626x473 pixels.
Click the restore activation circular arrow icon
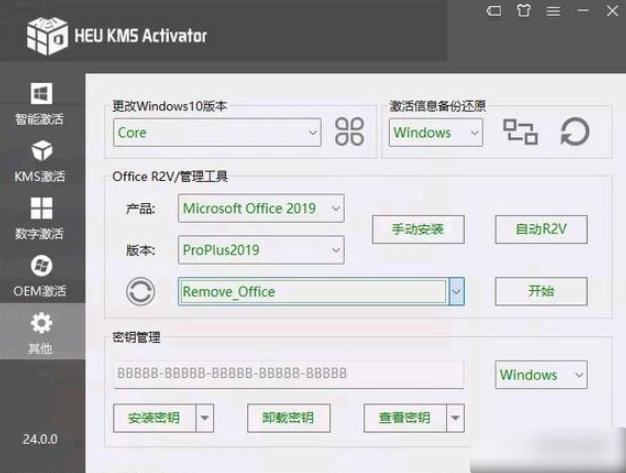click(x=575, y=132)
